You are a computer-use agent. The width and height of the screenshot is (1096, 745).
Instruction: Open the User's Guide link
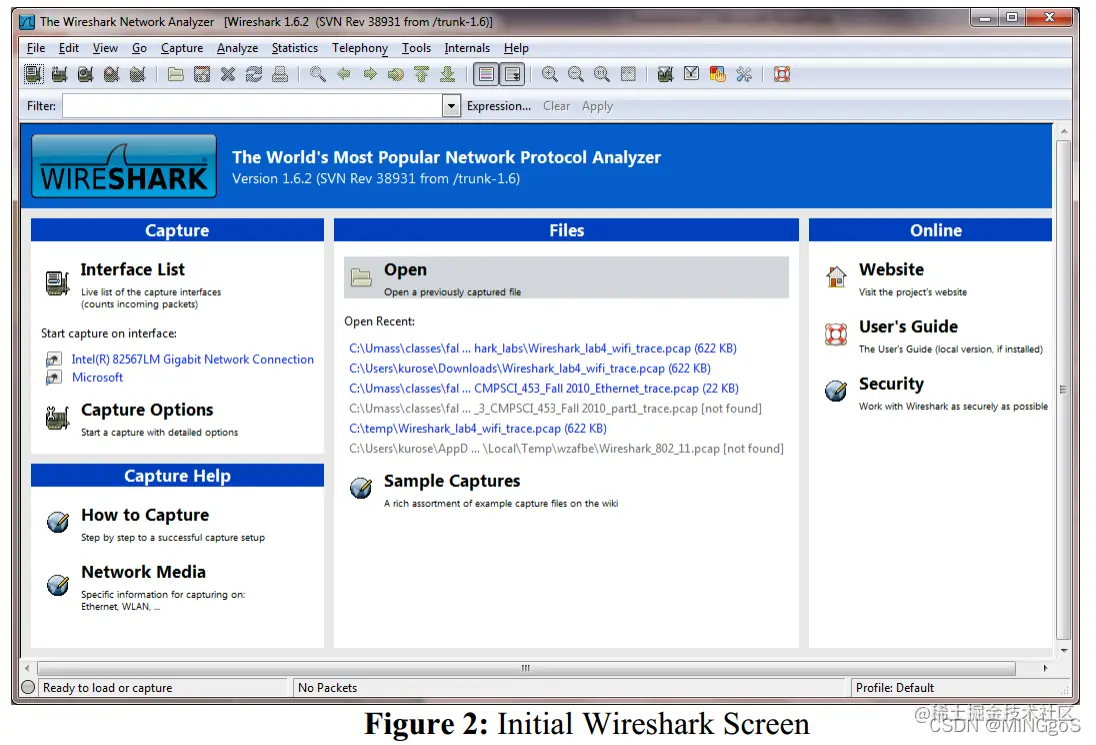[x=908, y=326]
